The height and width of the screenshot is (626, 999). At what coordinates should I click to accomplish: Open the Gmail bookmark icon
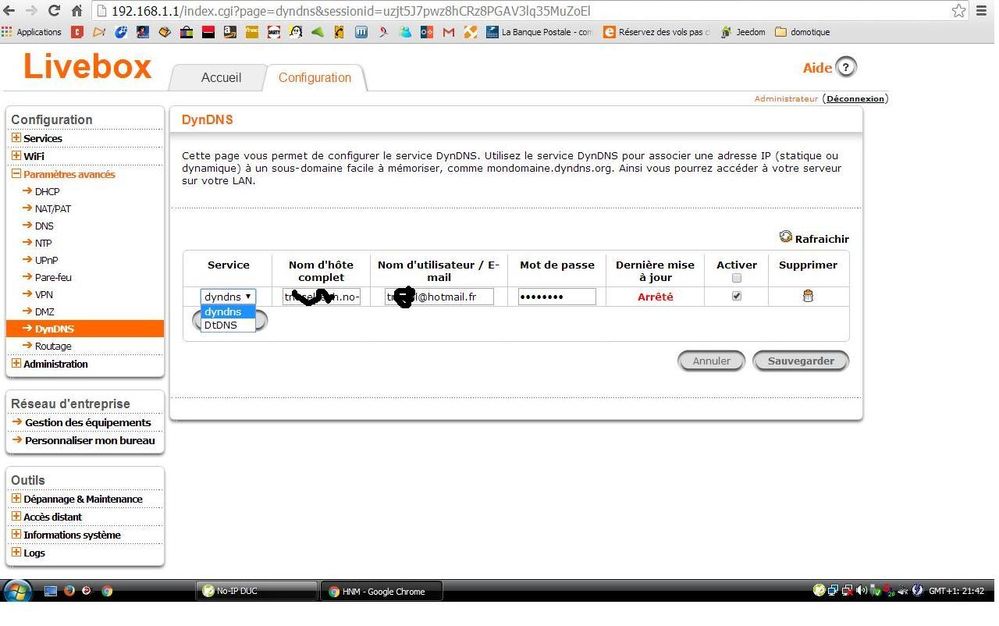(449, 32)
